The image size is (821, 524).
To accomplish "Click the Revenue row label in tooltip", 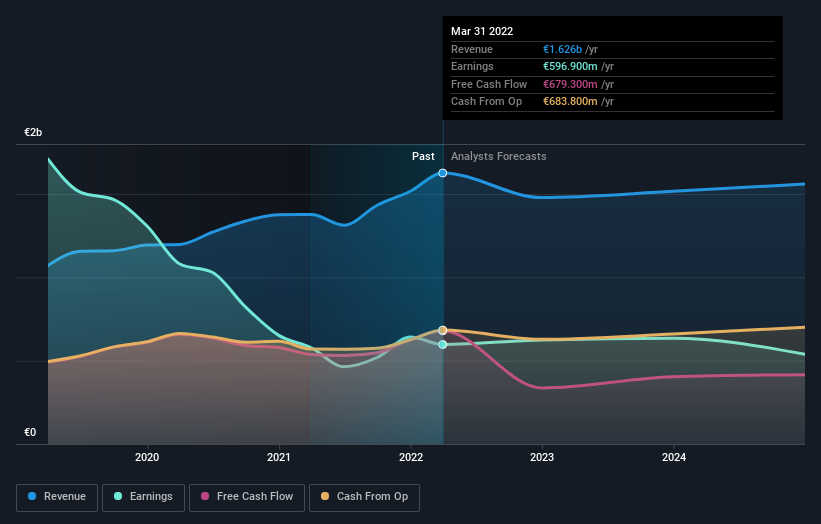I will (472, 49).
